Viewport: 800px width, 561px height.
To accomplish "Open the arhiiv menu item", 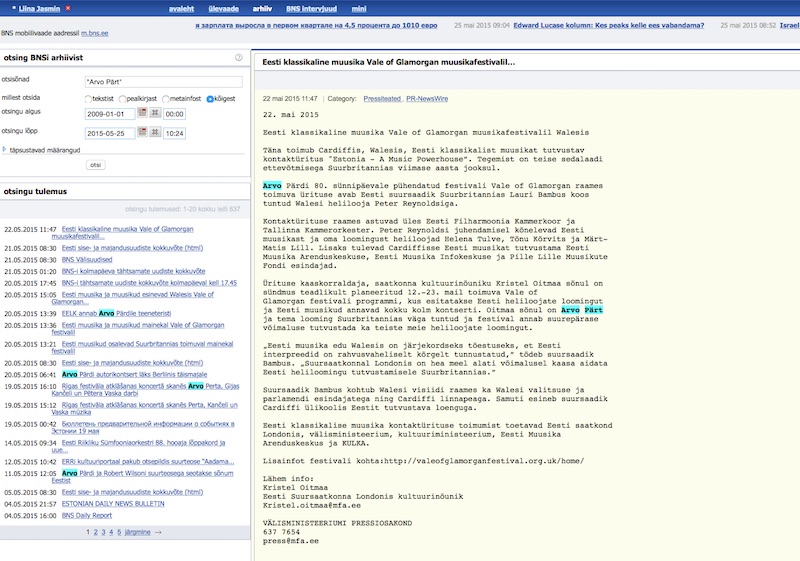I will pos(262,9).
